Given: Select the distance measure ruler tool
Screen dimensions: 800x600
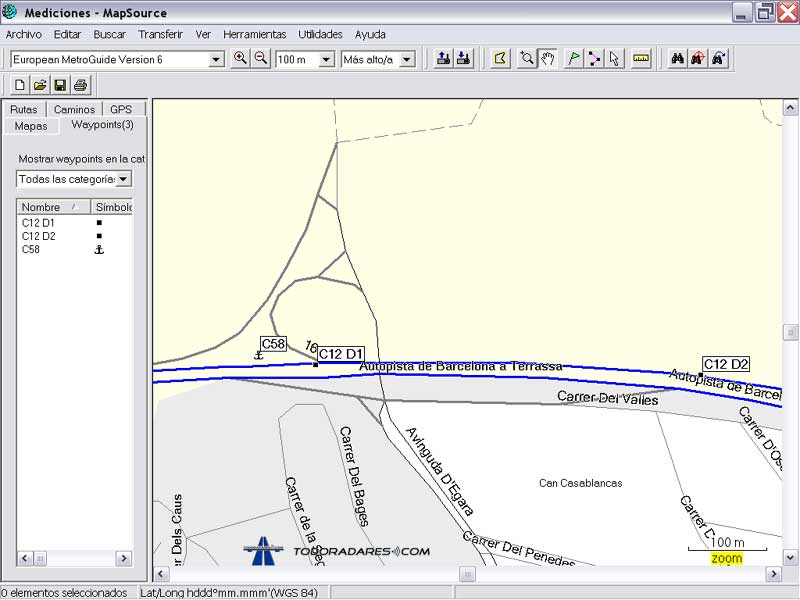Looking at the screenshot, I should (x=641, y=59).
